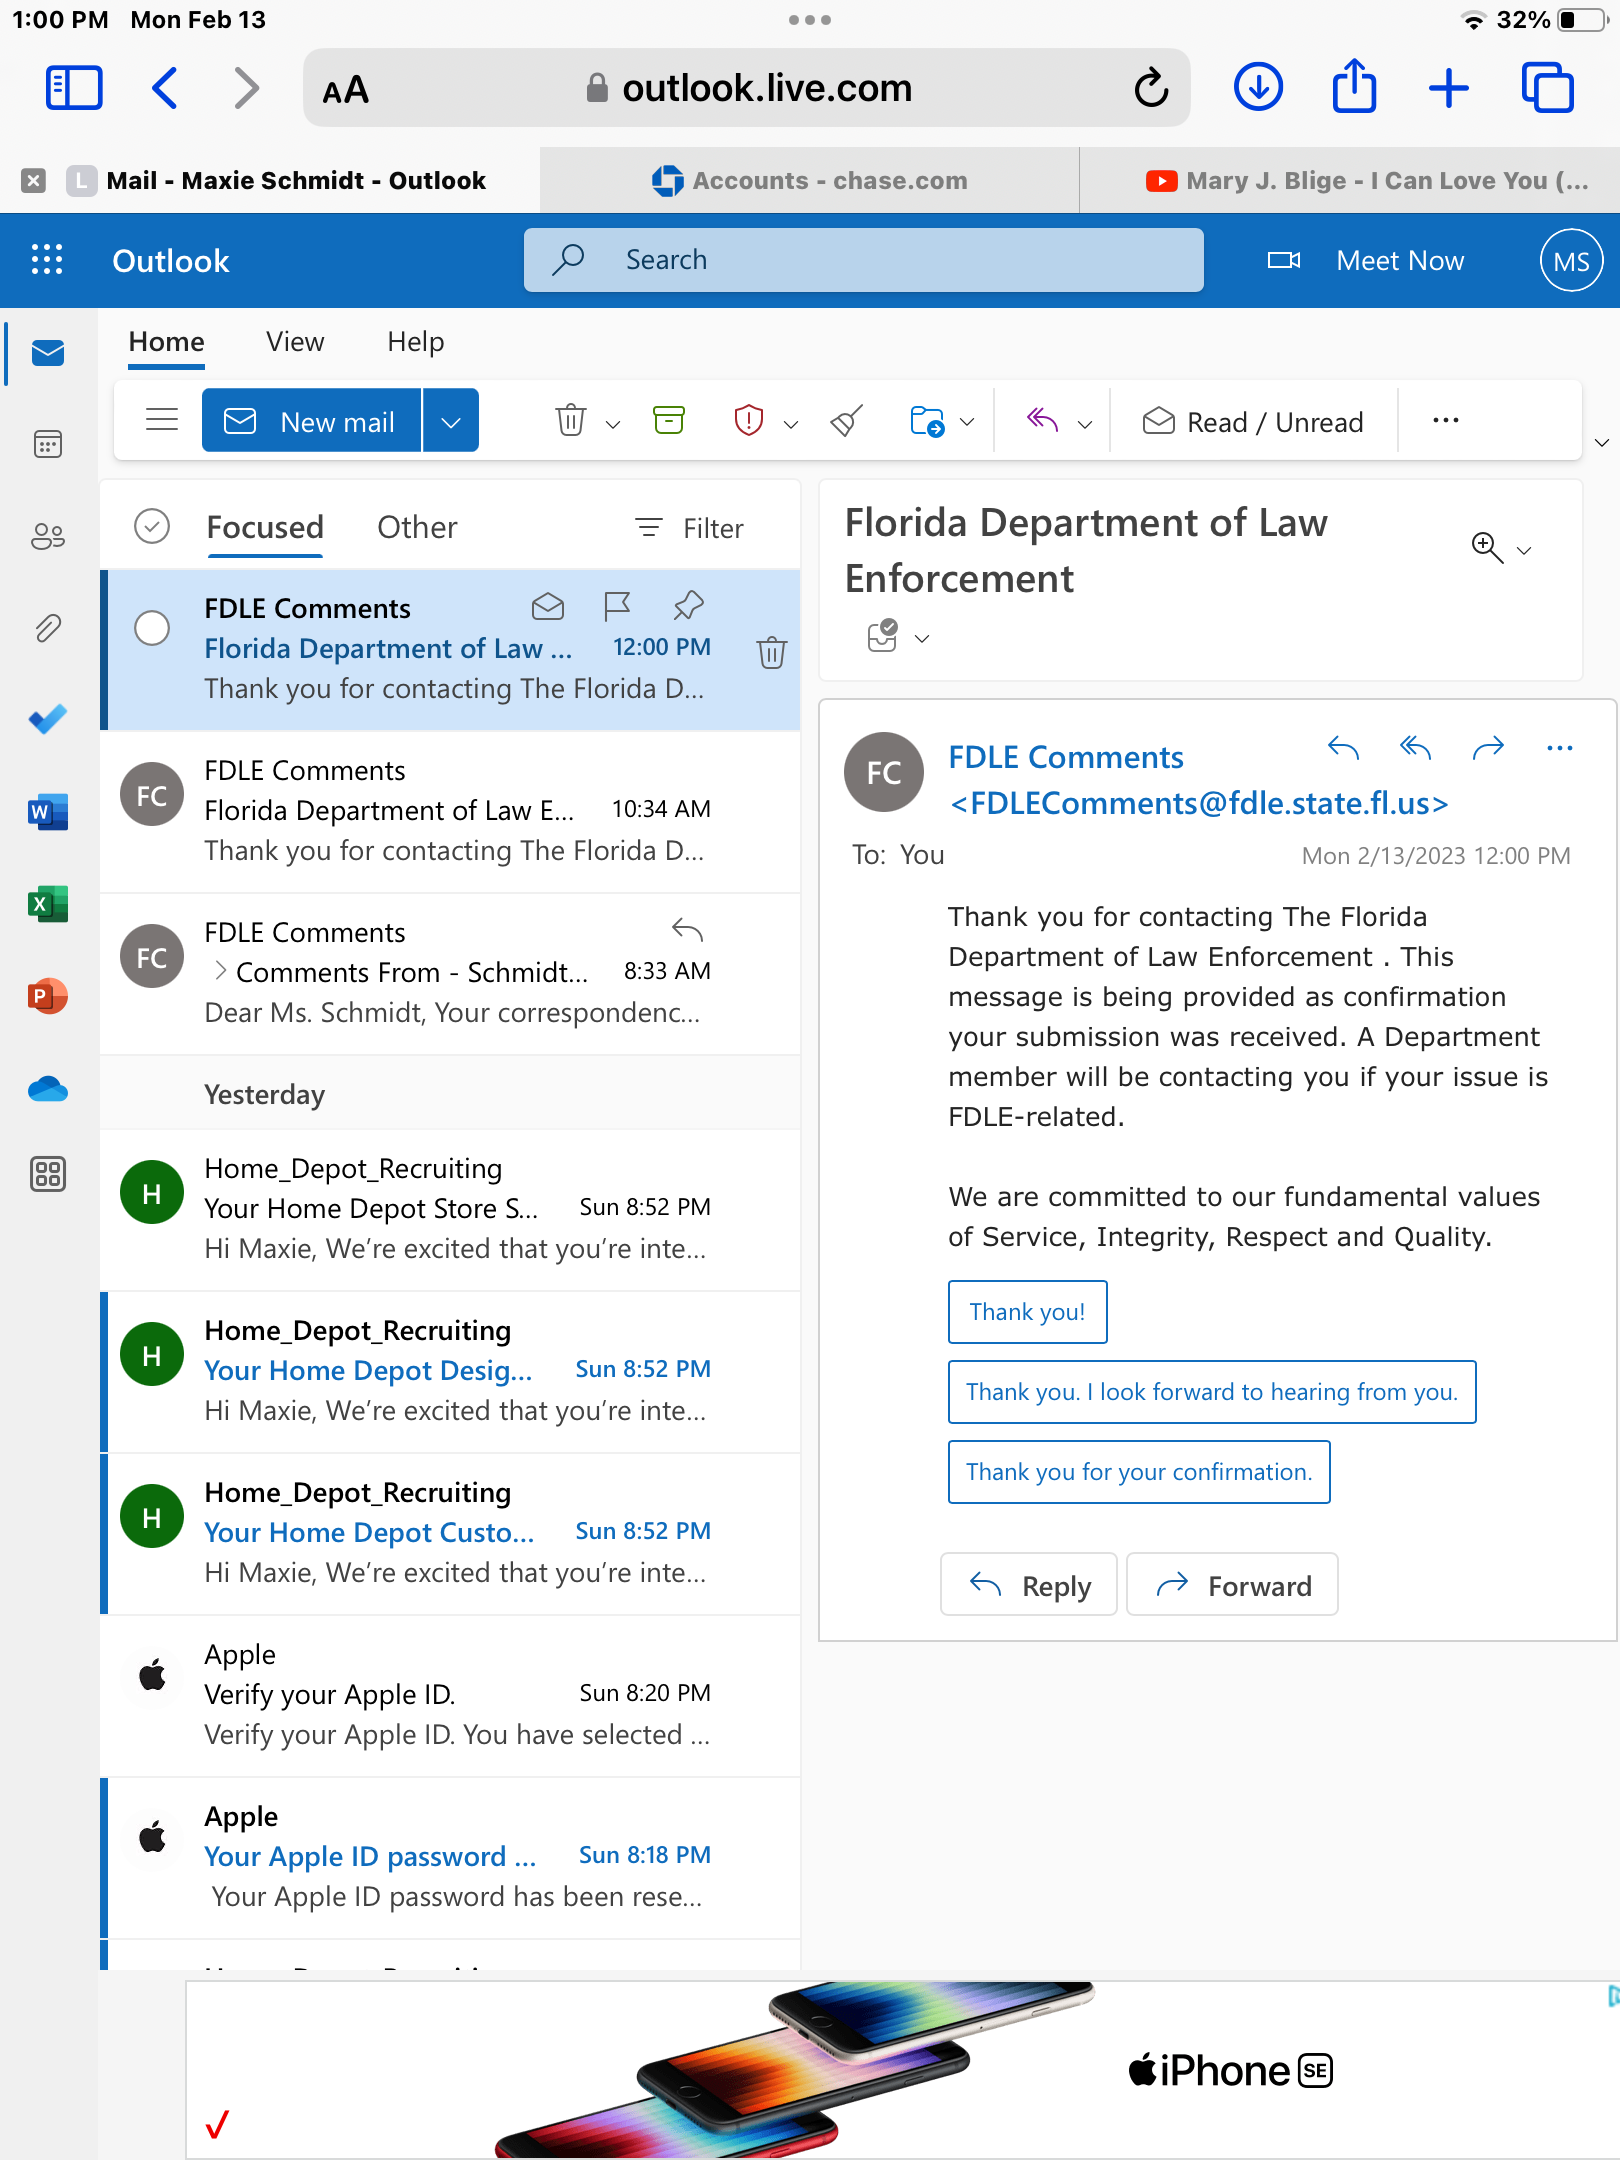Open Calendar from the left sidebar
Screen dimensions: 1620x2160
point(48,443)
